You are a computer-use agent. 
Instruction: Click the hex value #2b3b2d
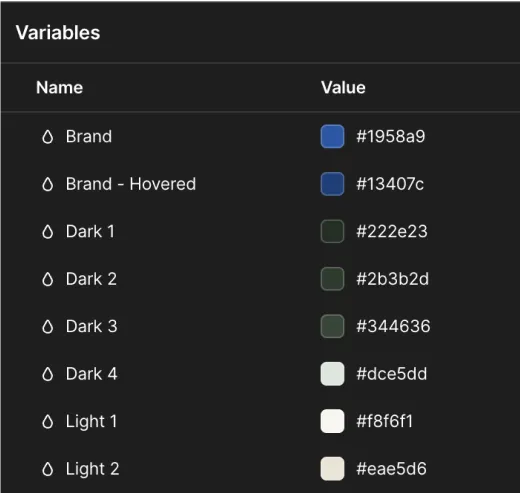click(x=392, y=279)
